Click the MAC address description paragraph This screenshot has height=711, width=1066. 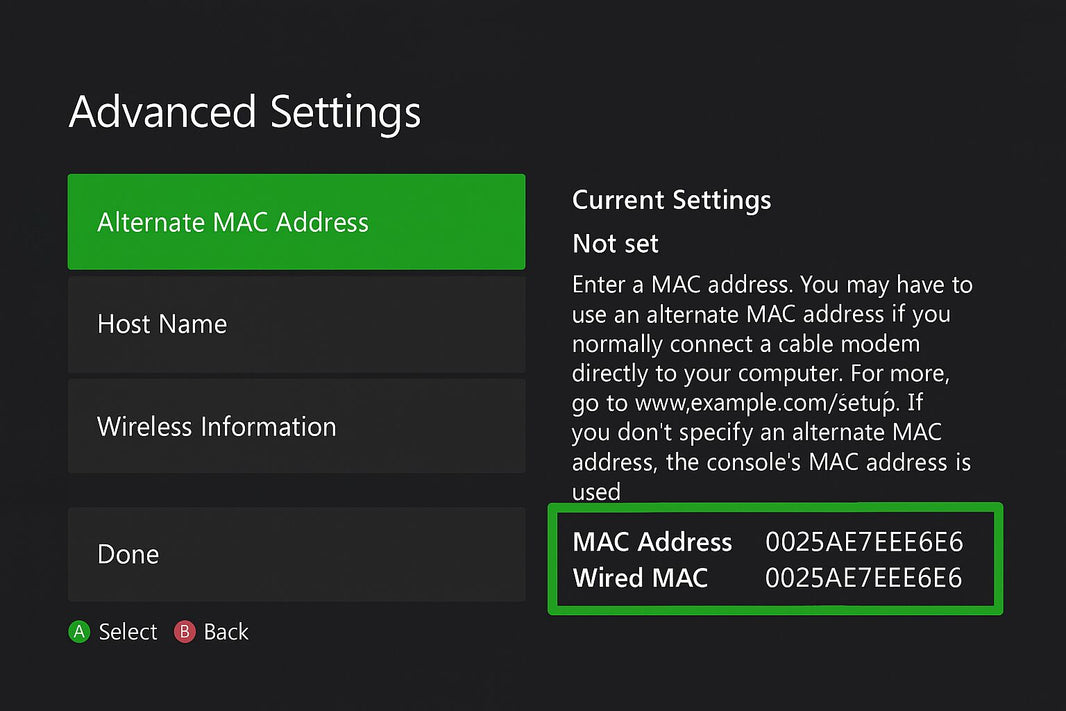coord(770,387)
